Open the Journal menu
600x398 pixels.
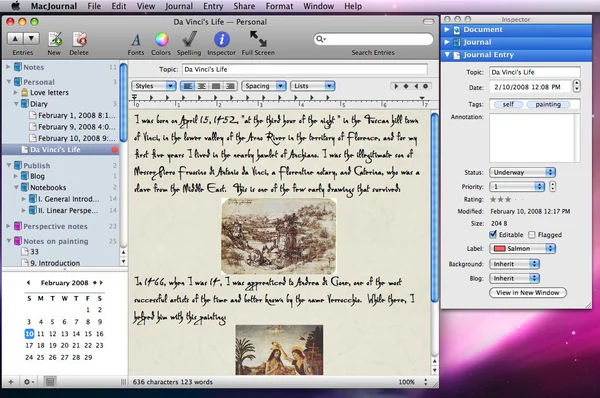(x=179, y=6)
